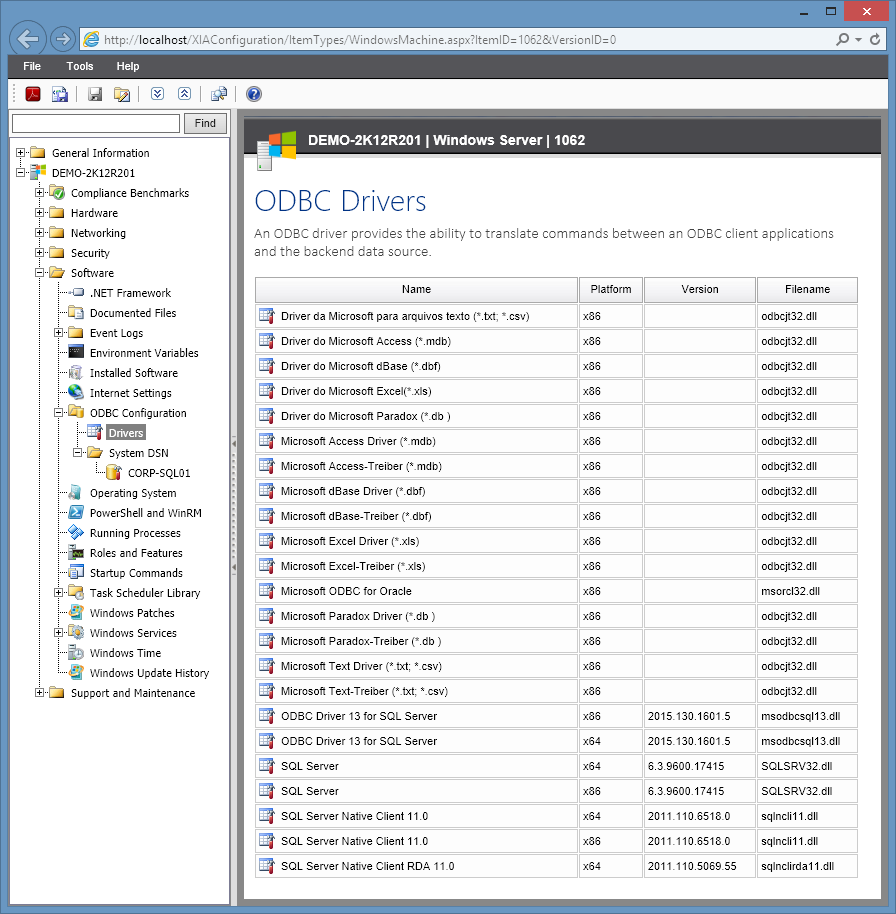Click the Save floppy disk toolbar icon
This screenshot has width=896, height=914.
click(95, 94)
